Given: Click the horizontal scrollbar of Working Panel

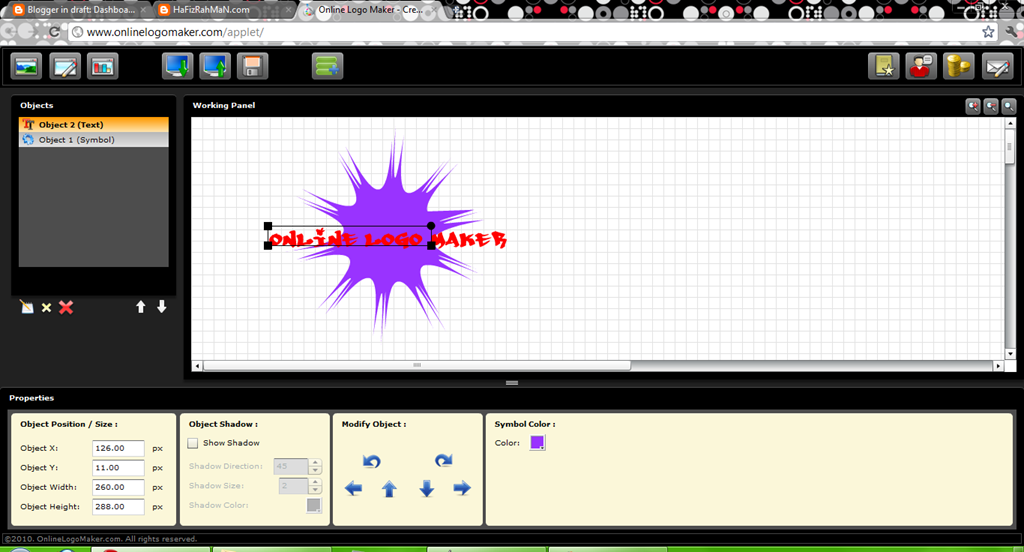Looking at the screenshot, I should (417, 366).
